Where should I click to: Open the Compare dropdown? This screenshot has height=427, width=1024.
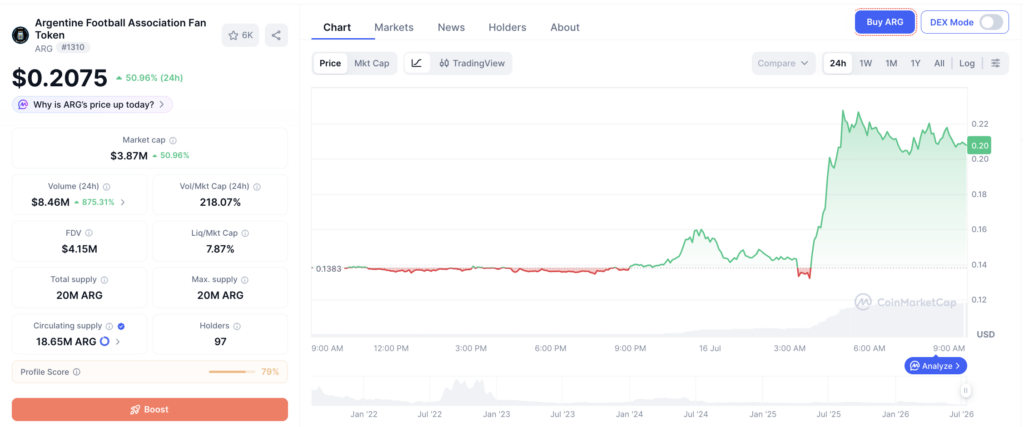pos(783,63)
